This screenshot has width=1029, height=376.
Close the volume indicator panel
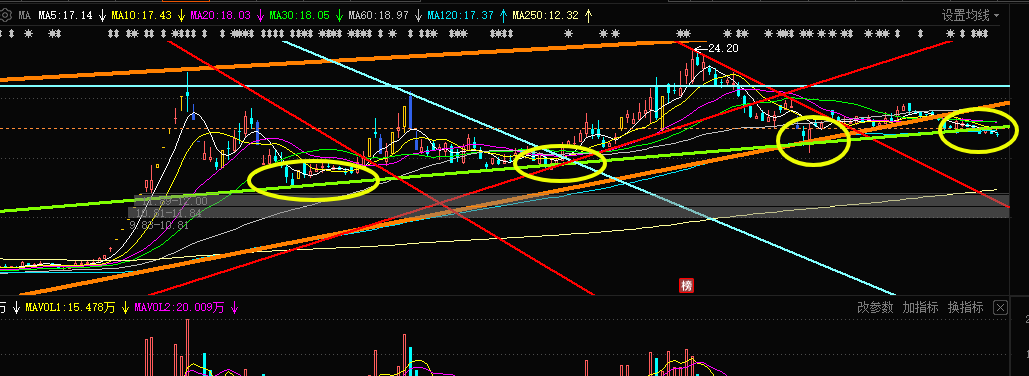tap(999, 307)
